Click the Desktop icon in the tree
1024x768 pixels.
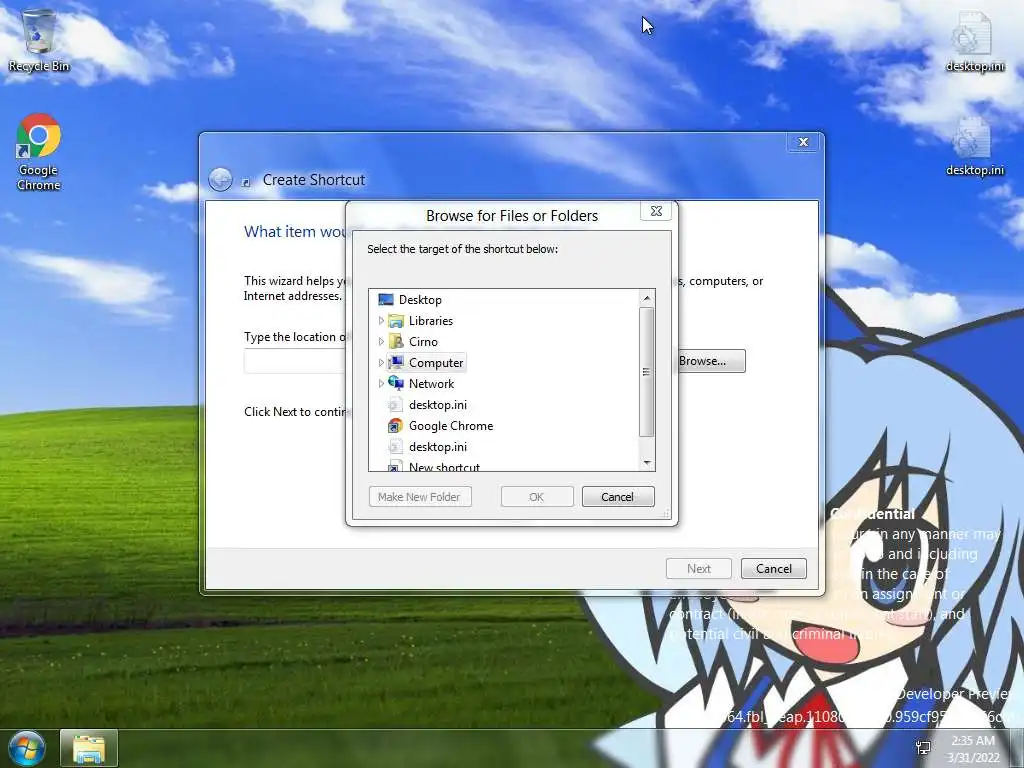coord(386,300)
